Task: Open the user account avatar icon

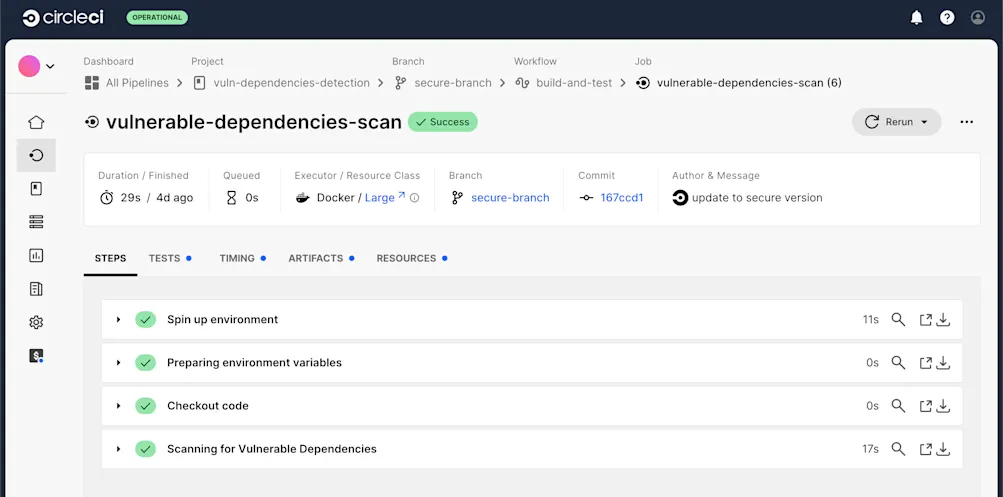Action: click(978, 18)
